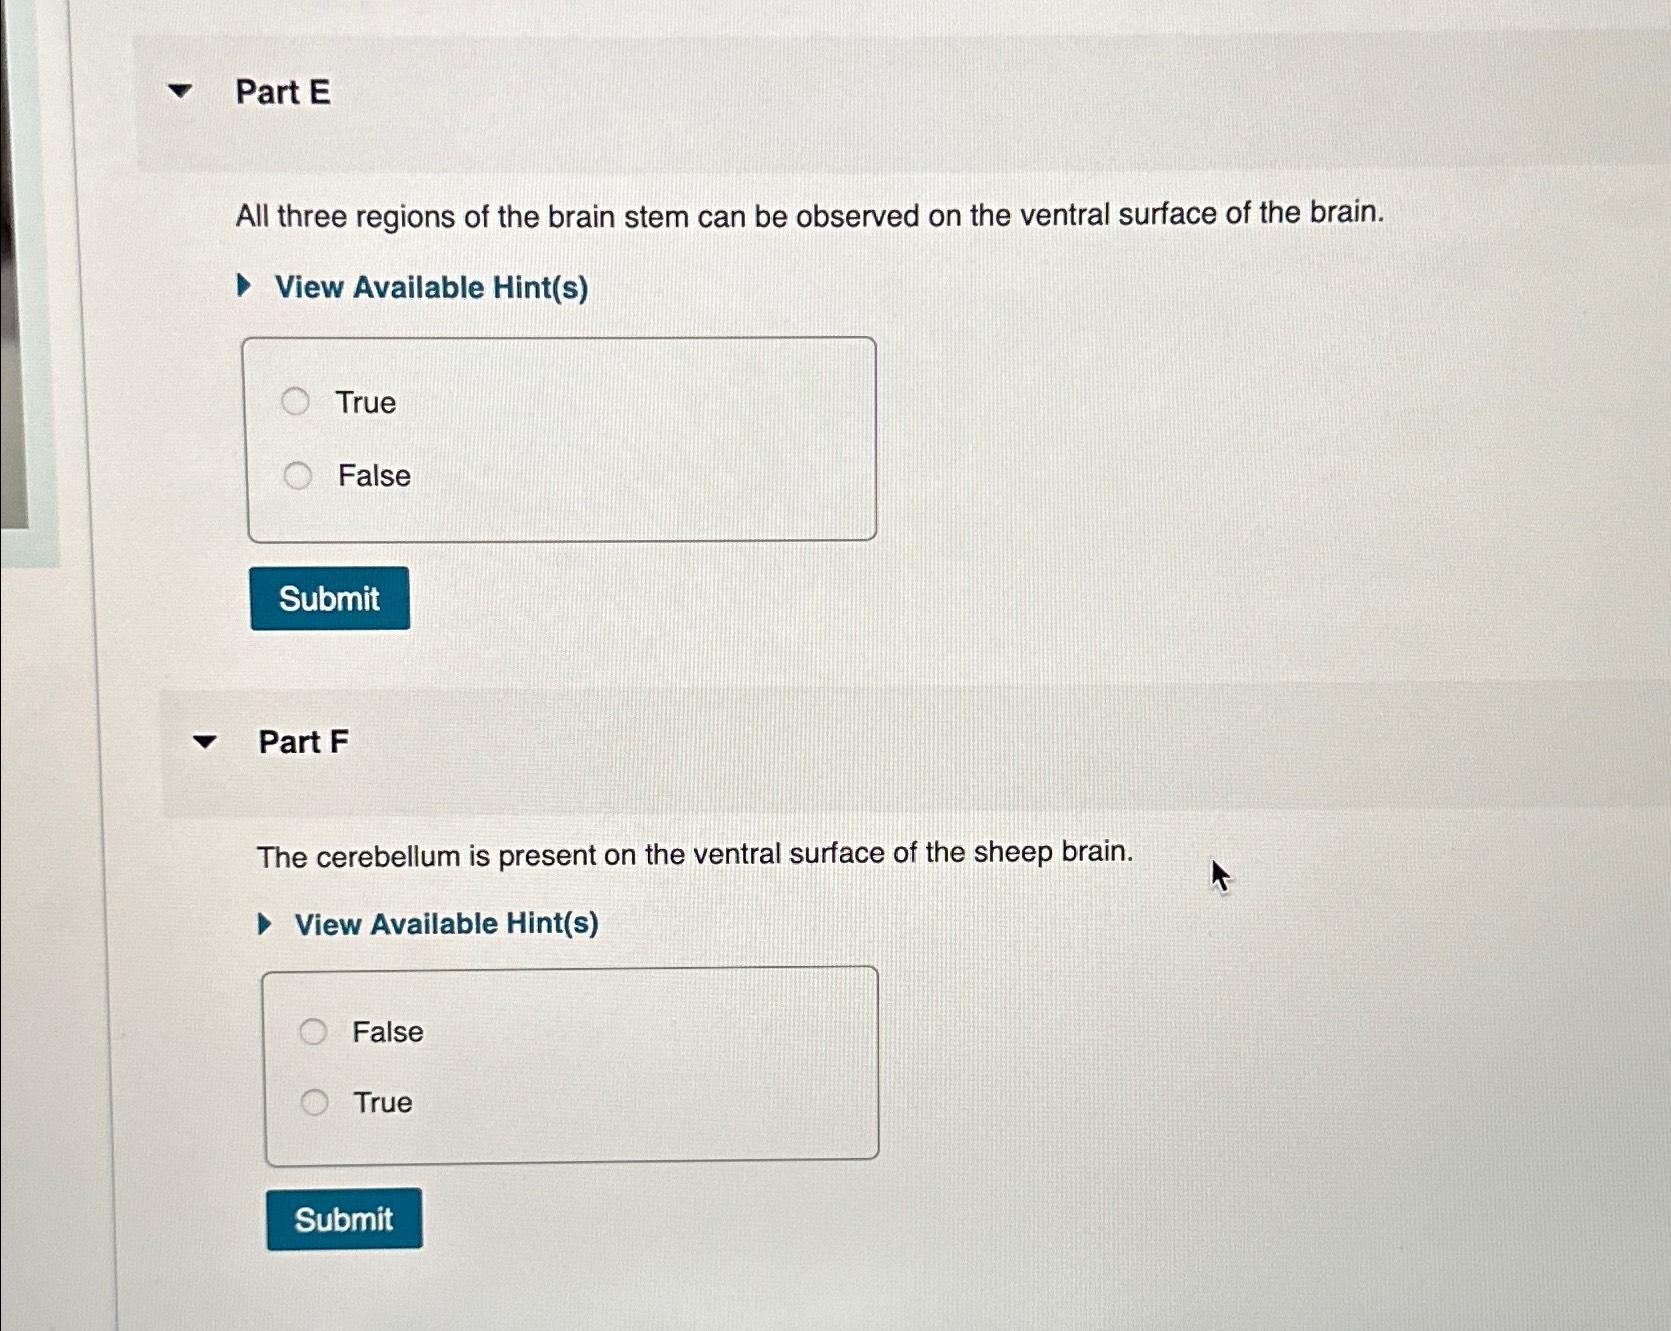Click the right-pointing hint arrow icon in Part E
The image size is (1671, 1331).
point(243,288)
